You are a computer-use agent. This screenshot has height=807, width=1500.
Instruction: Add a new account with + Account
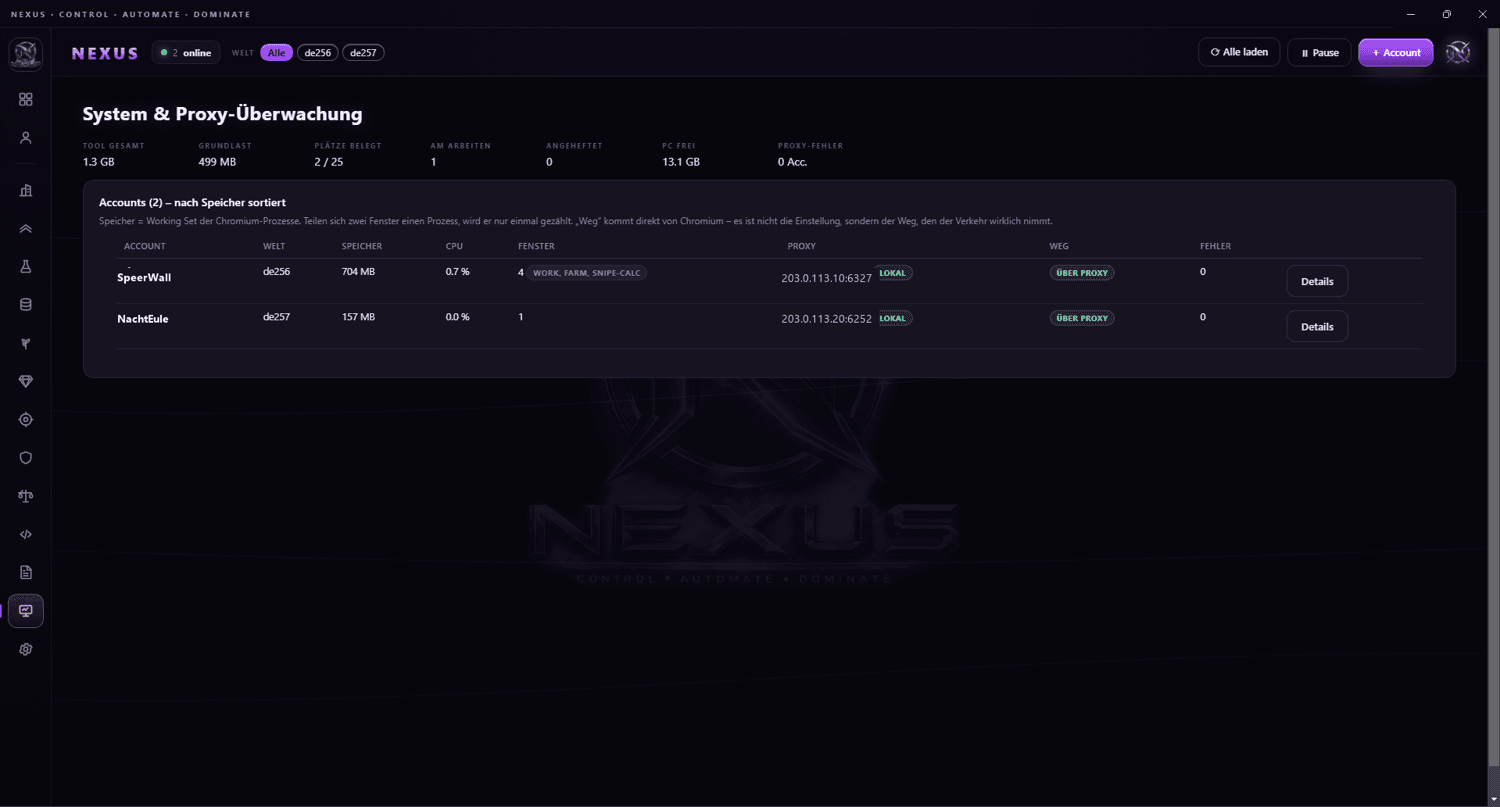[x=1396, y=52]
